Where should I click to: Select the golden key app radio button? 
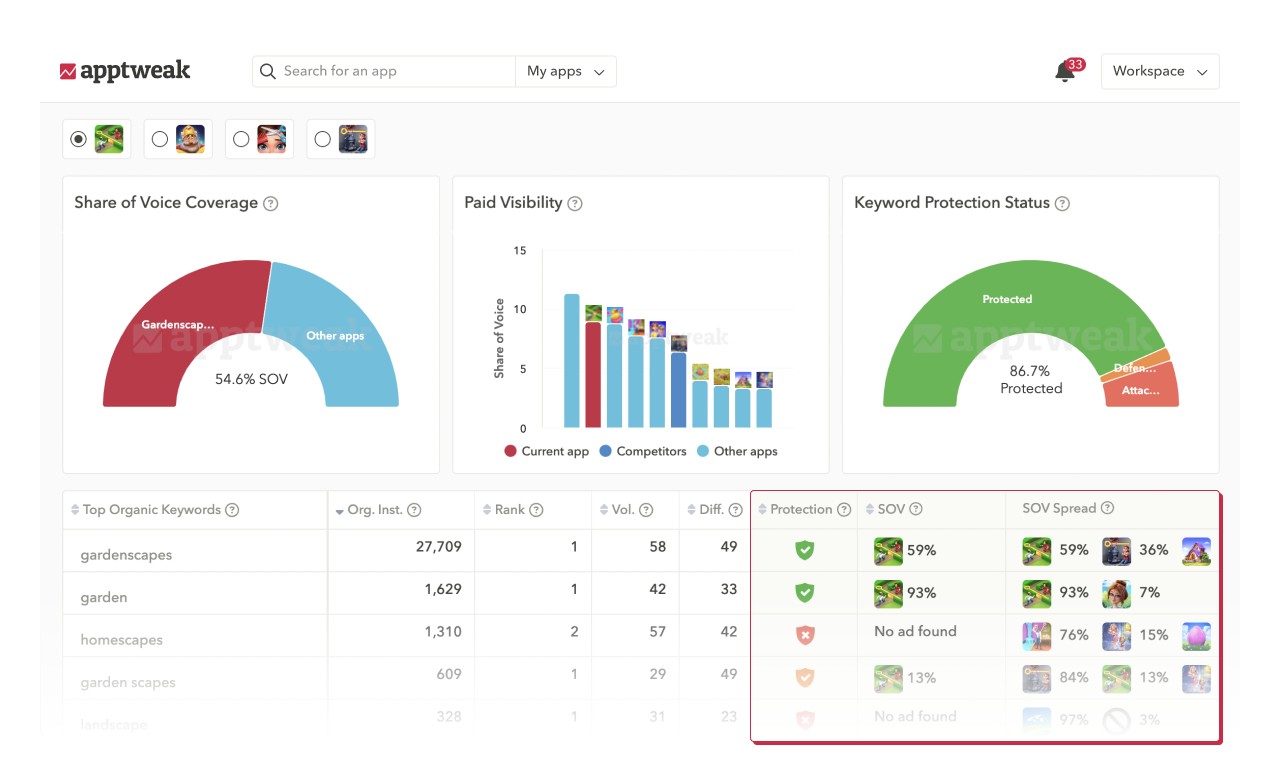pos(322,140)
